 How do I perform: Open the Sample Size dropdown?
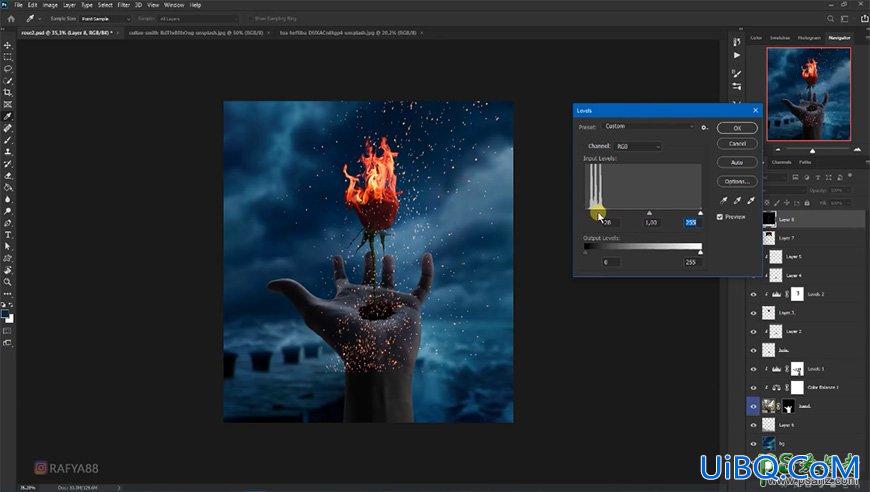coord(105,19)
